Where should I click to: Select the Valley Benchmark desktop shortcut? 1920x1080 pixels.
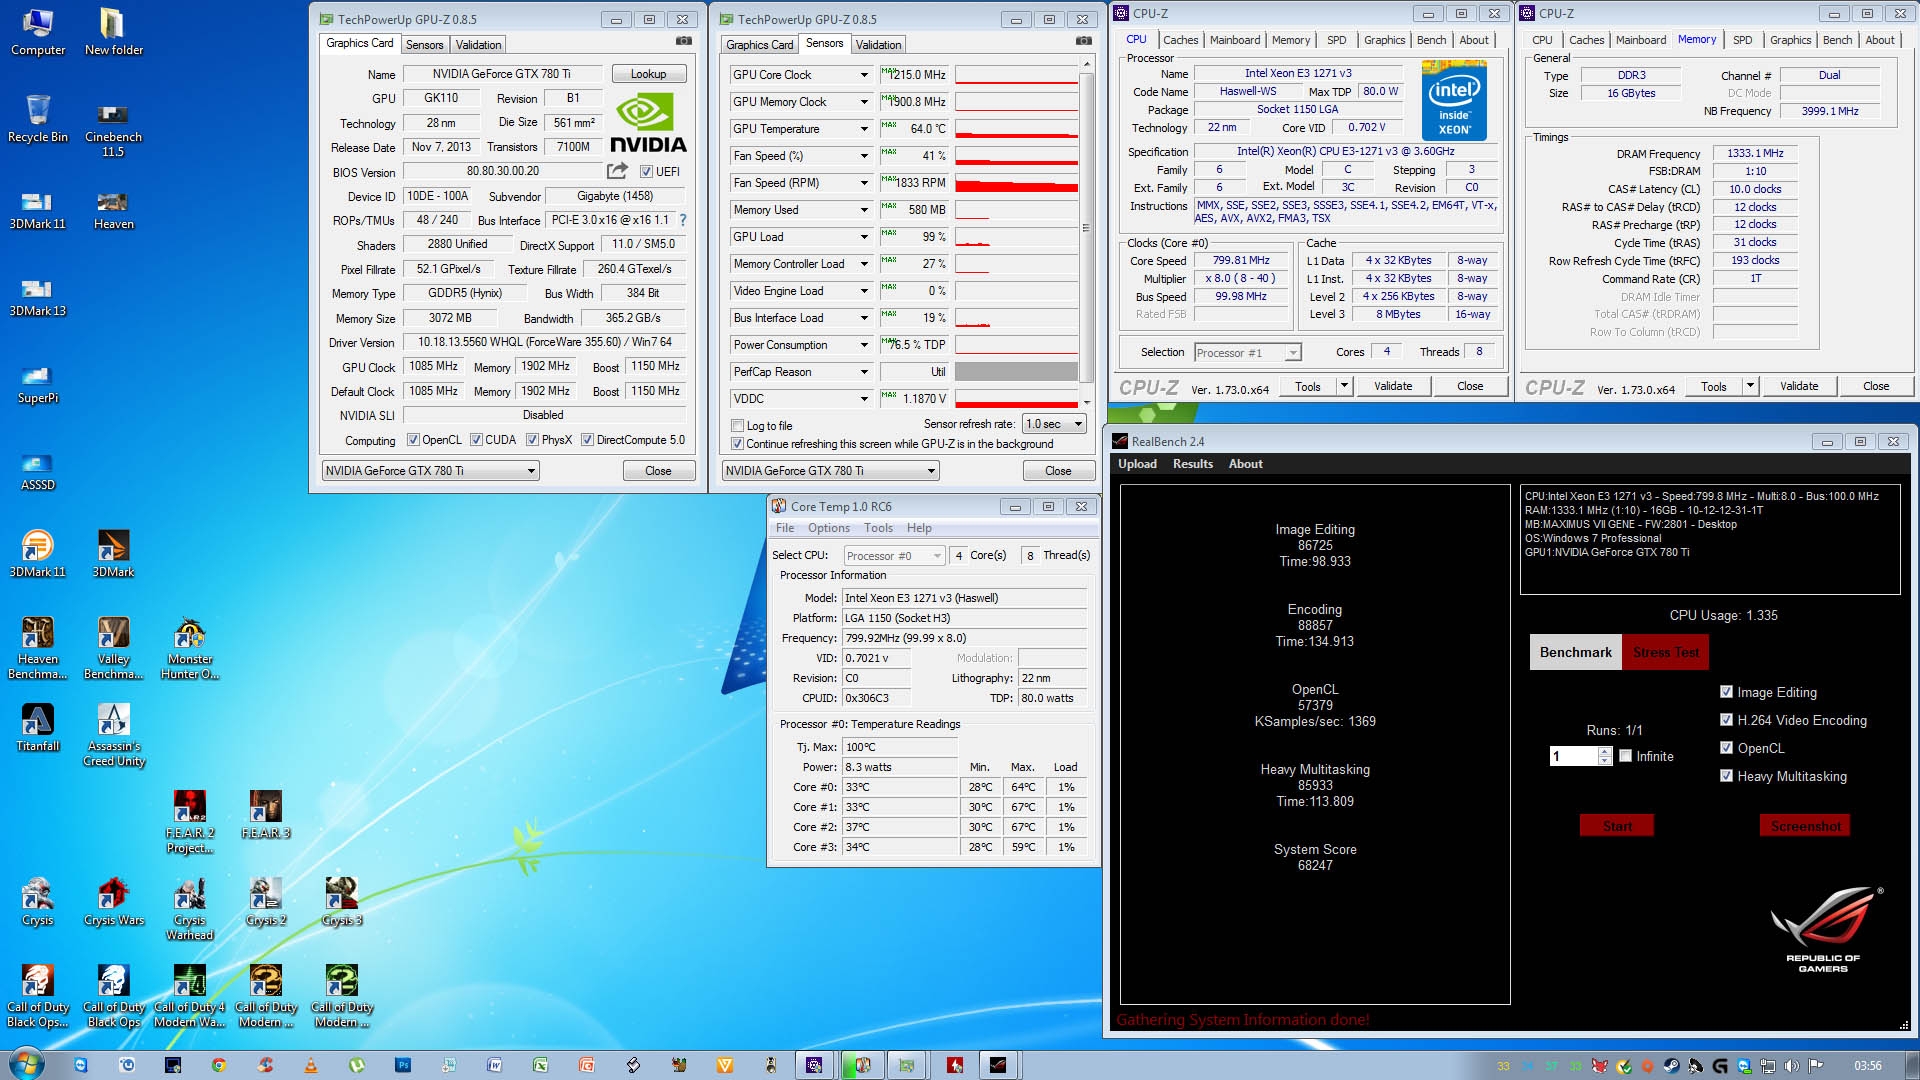pyautogui.click(x=113, y=648)
